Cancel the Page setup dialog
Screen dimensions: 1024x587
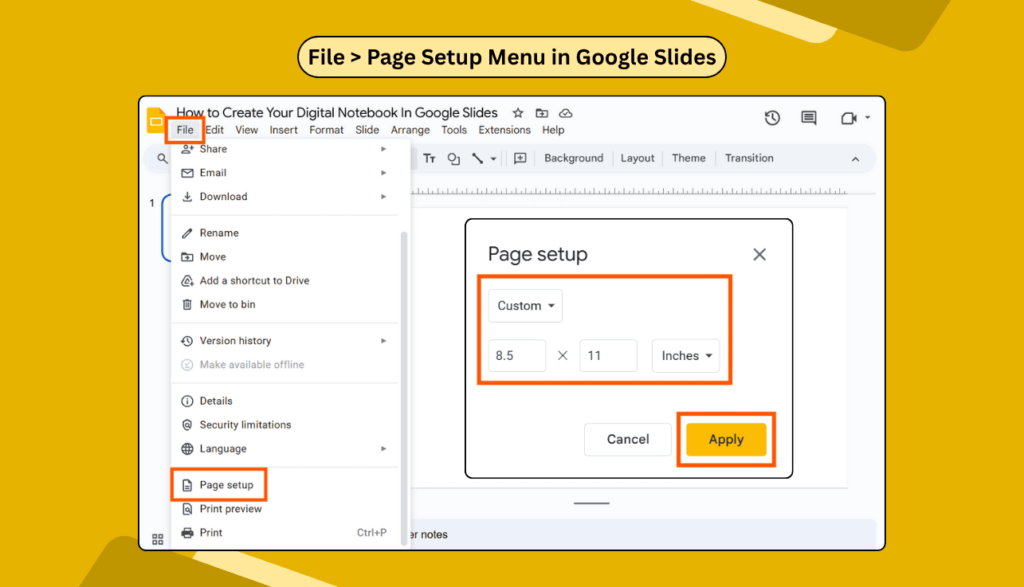[628, 439]
